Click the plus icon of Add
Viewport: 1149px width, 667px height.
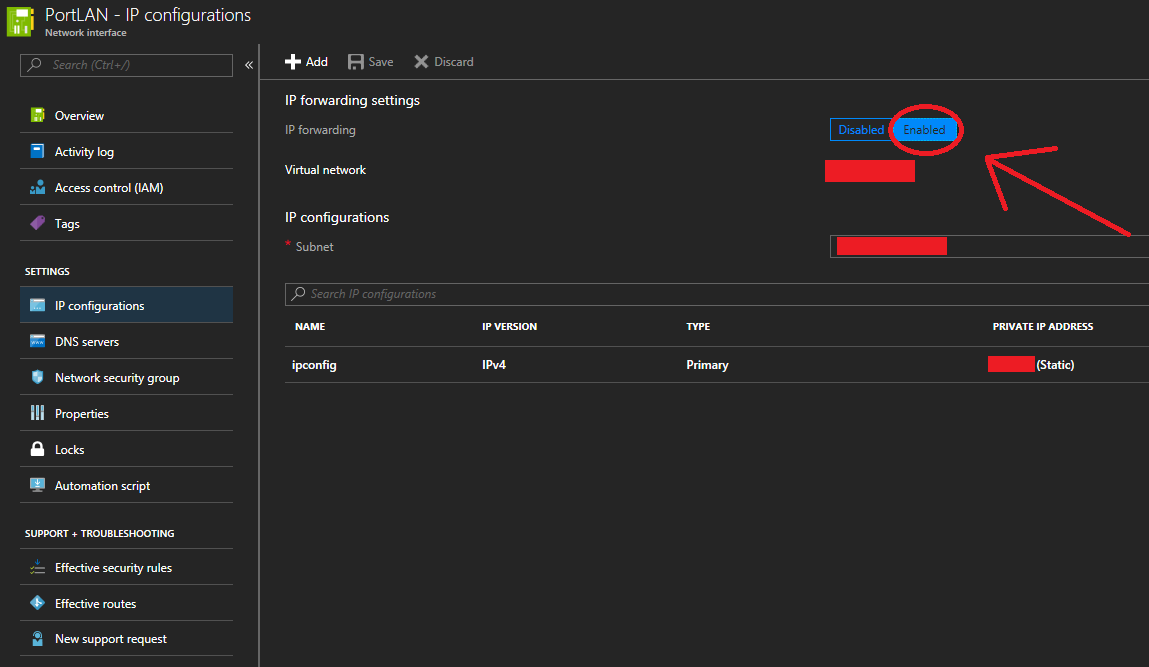click(x=292, y=62)
